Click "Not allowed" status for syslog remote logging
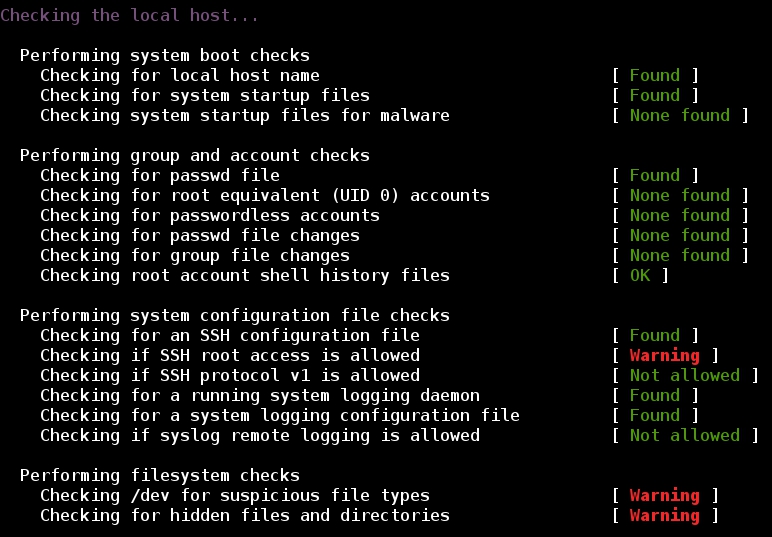The width and height of the screenshot is (772, 537). point(684,435)
